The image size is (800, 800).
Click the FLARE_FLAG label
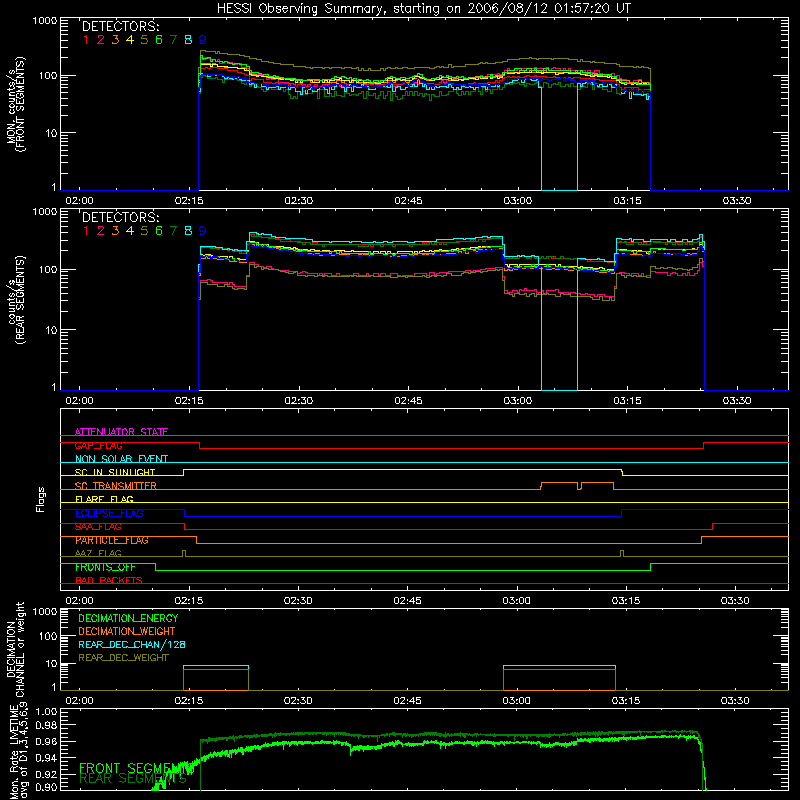[104, 499]
